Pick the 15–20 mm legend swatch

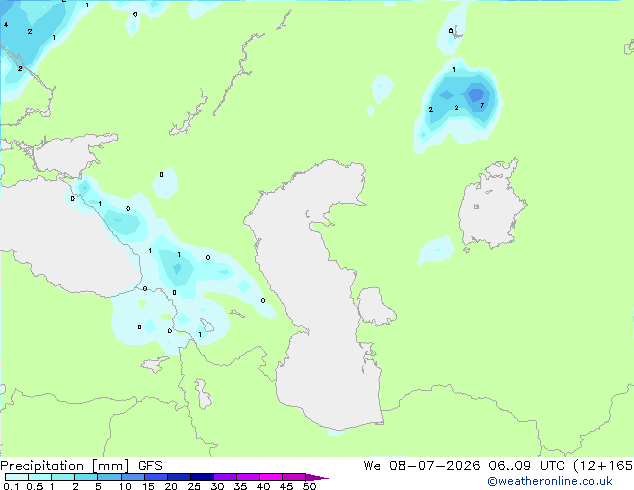[x=156, y=477]
